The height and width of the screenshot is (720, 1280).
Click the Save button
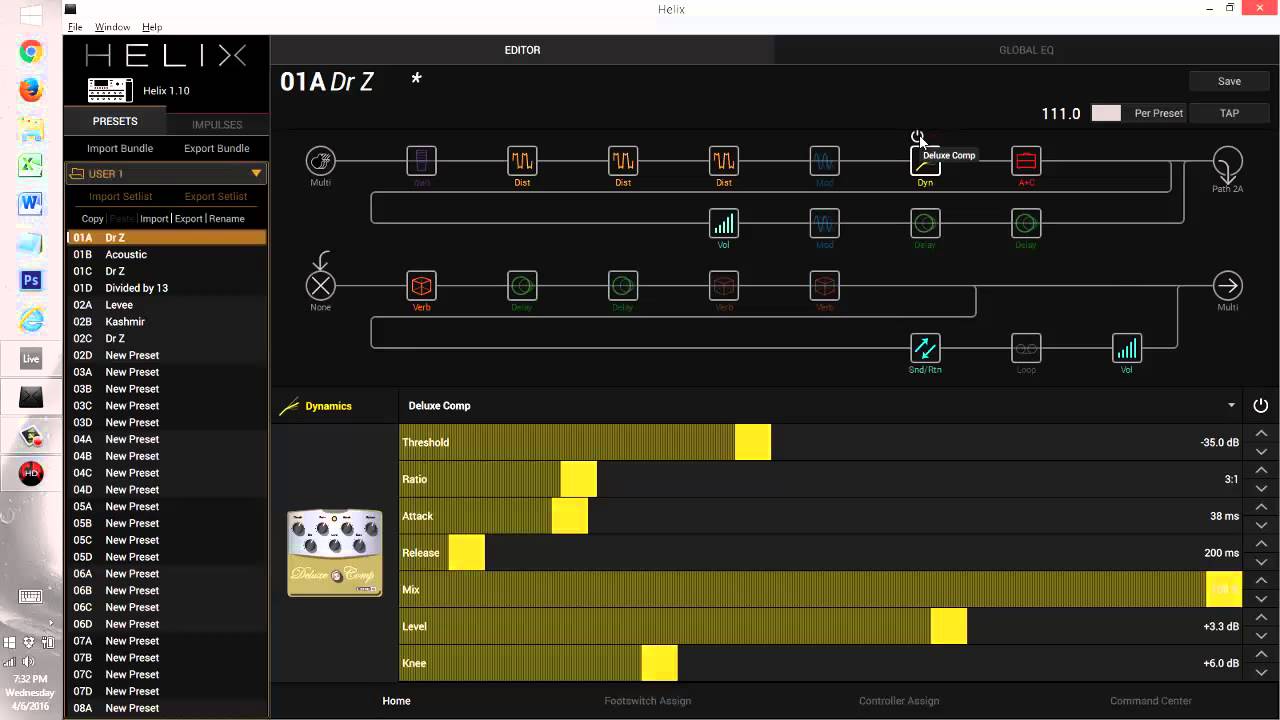1229,81
